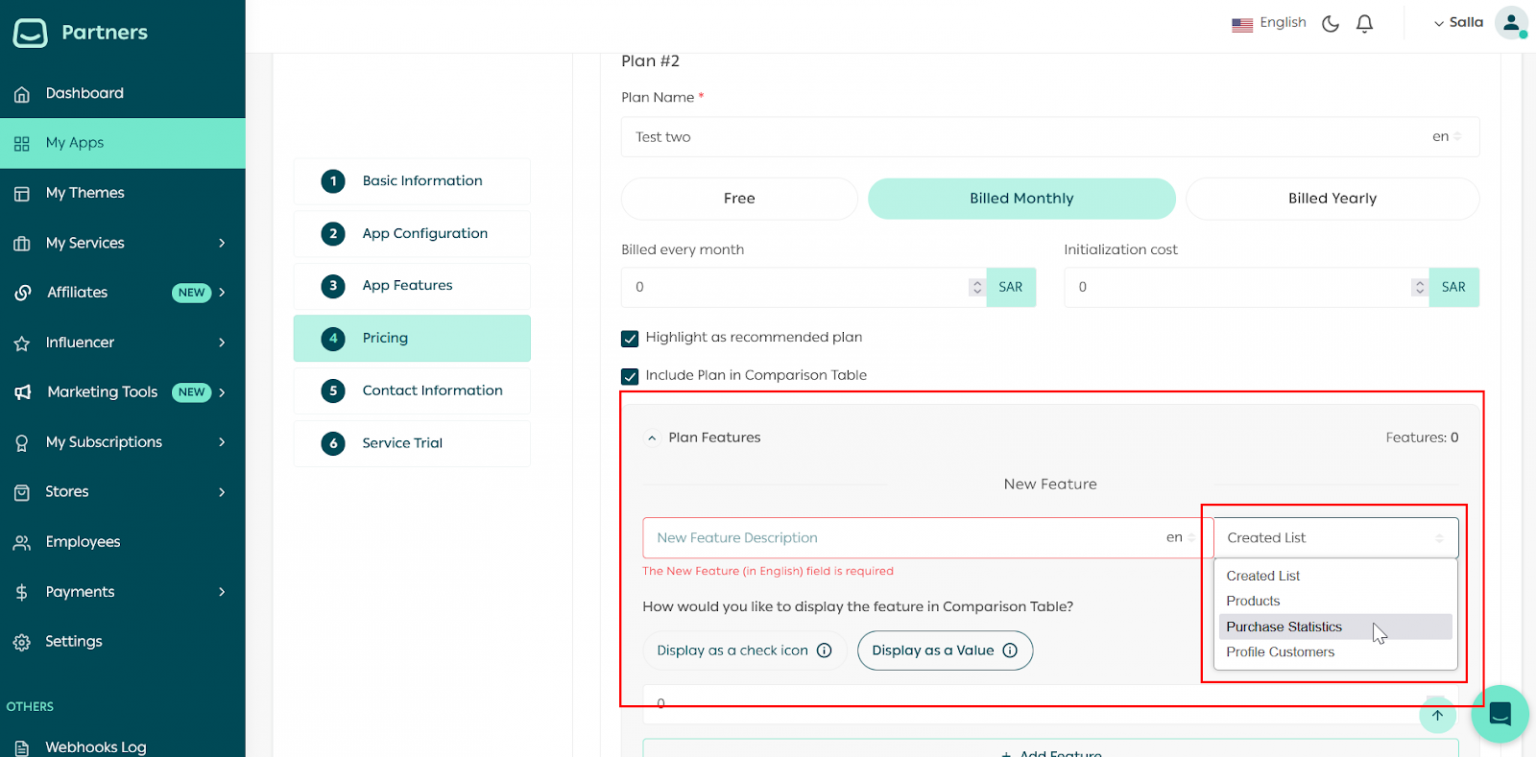
Task: Select Display as a Value option
Action: tap(944, 650)
